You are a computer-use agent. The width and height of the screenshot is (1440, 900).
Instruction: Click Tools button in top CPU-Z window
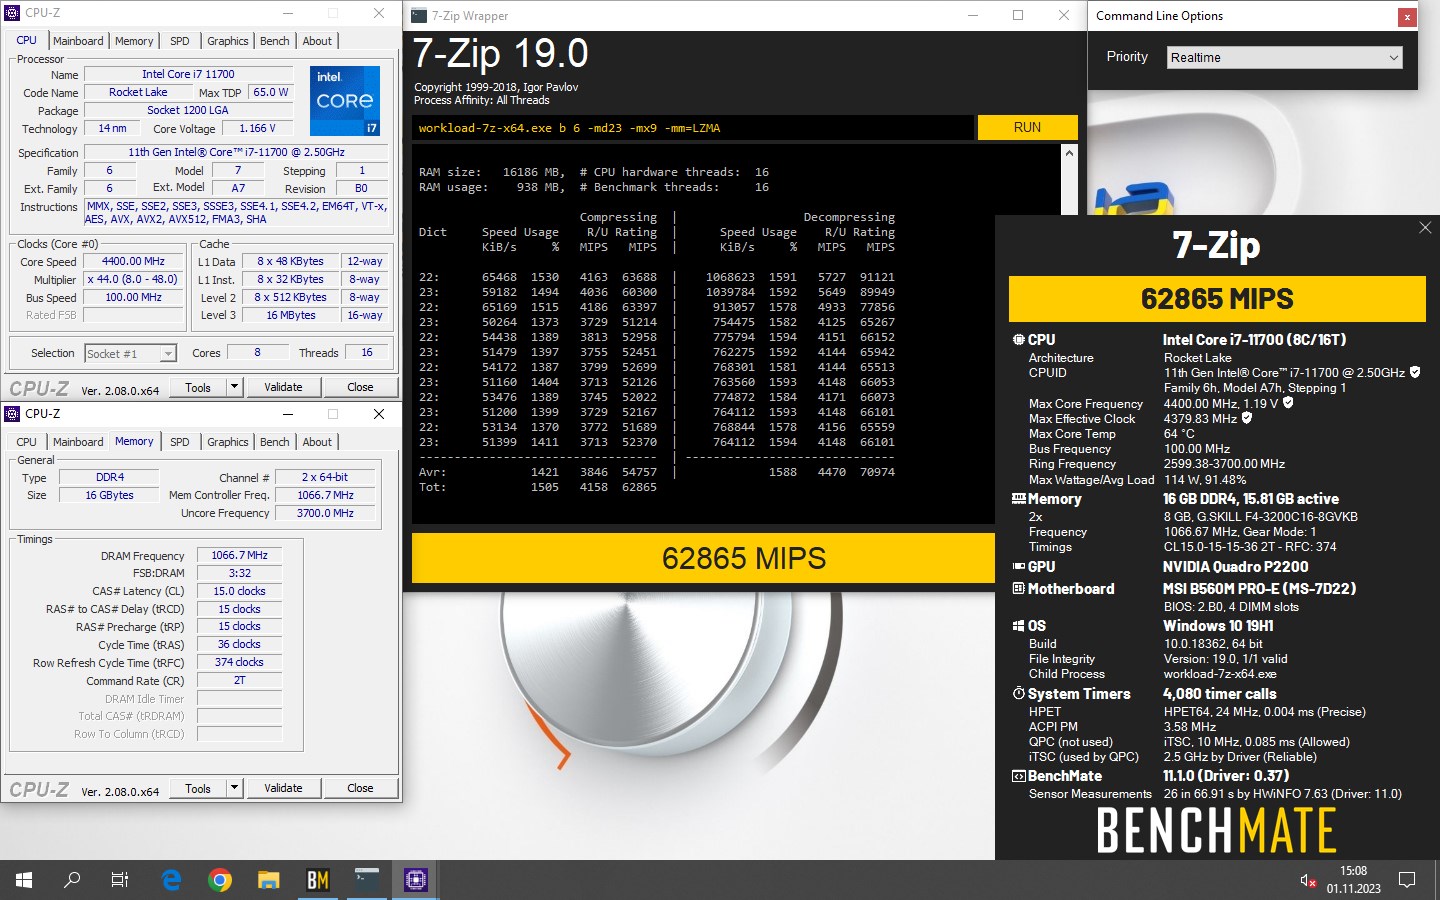[198, 387]
